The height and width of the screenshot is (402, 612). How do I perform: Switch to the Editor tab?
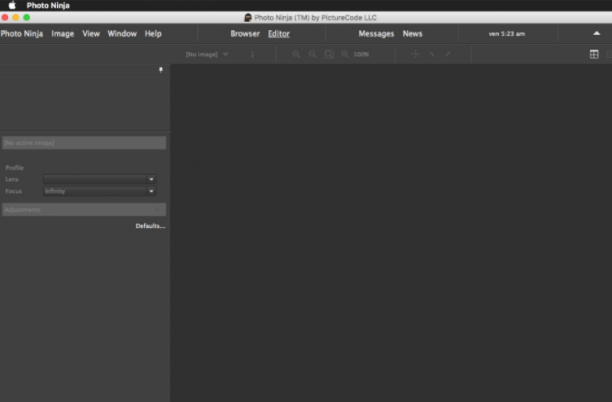coord(279,34)
